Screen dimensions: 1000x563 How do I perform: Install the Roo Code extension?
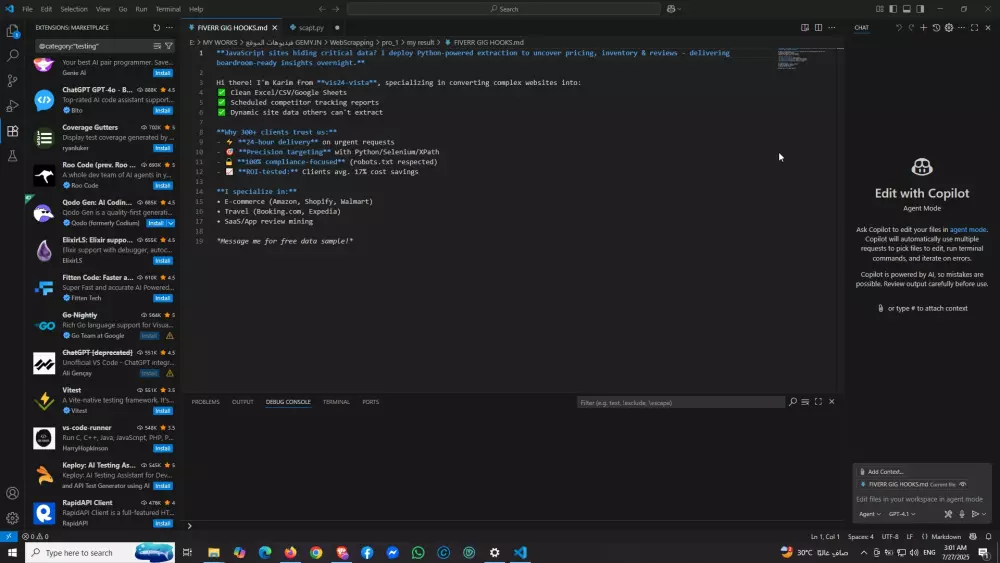pyautogui.click(x=163, y=186)
